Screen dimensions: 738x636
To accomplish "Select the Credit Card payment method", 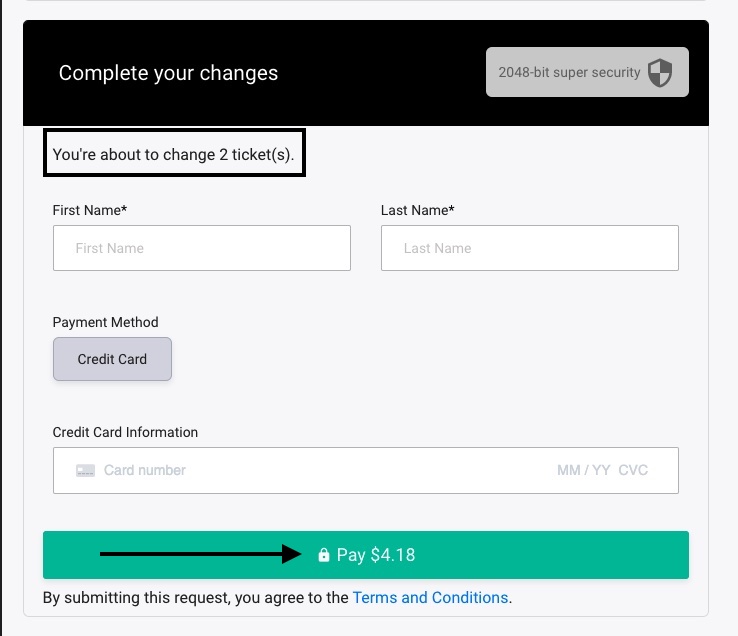I will point(112,359).
